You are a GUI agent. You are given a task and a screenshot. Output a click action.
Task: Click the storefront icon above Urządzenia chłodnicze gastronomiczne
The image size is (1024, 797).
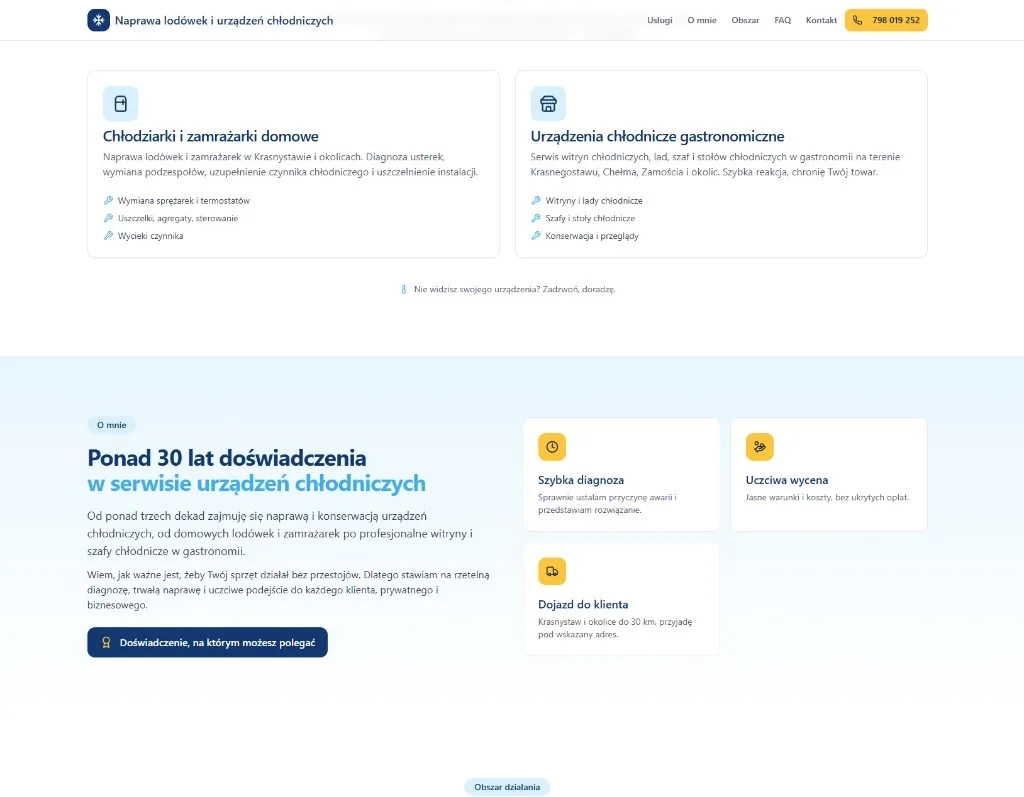tap(548, 103)
